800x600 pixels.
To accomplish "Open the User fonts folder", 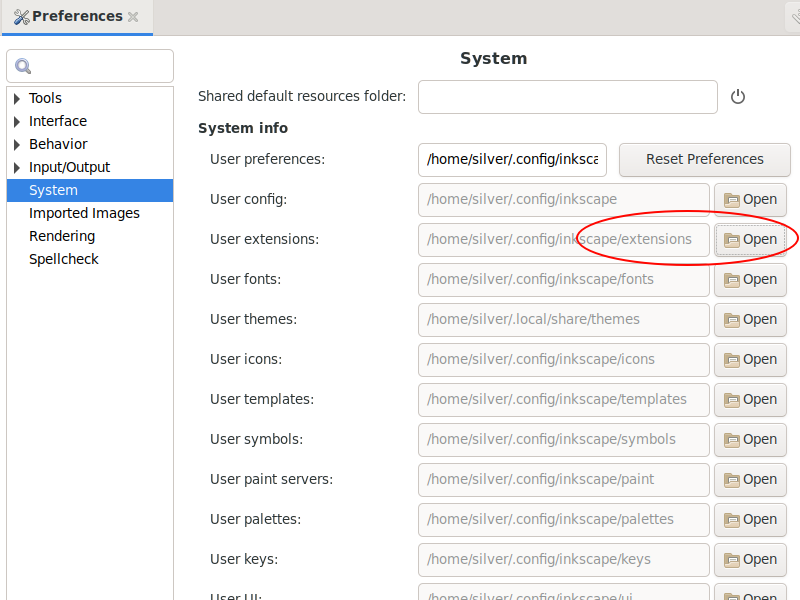I will pyautogui.click(x=750, y=280).
